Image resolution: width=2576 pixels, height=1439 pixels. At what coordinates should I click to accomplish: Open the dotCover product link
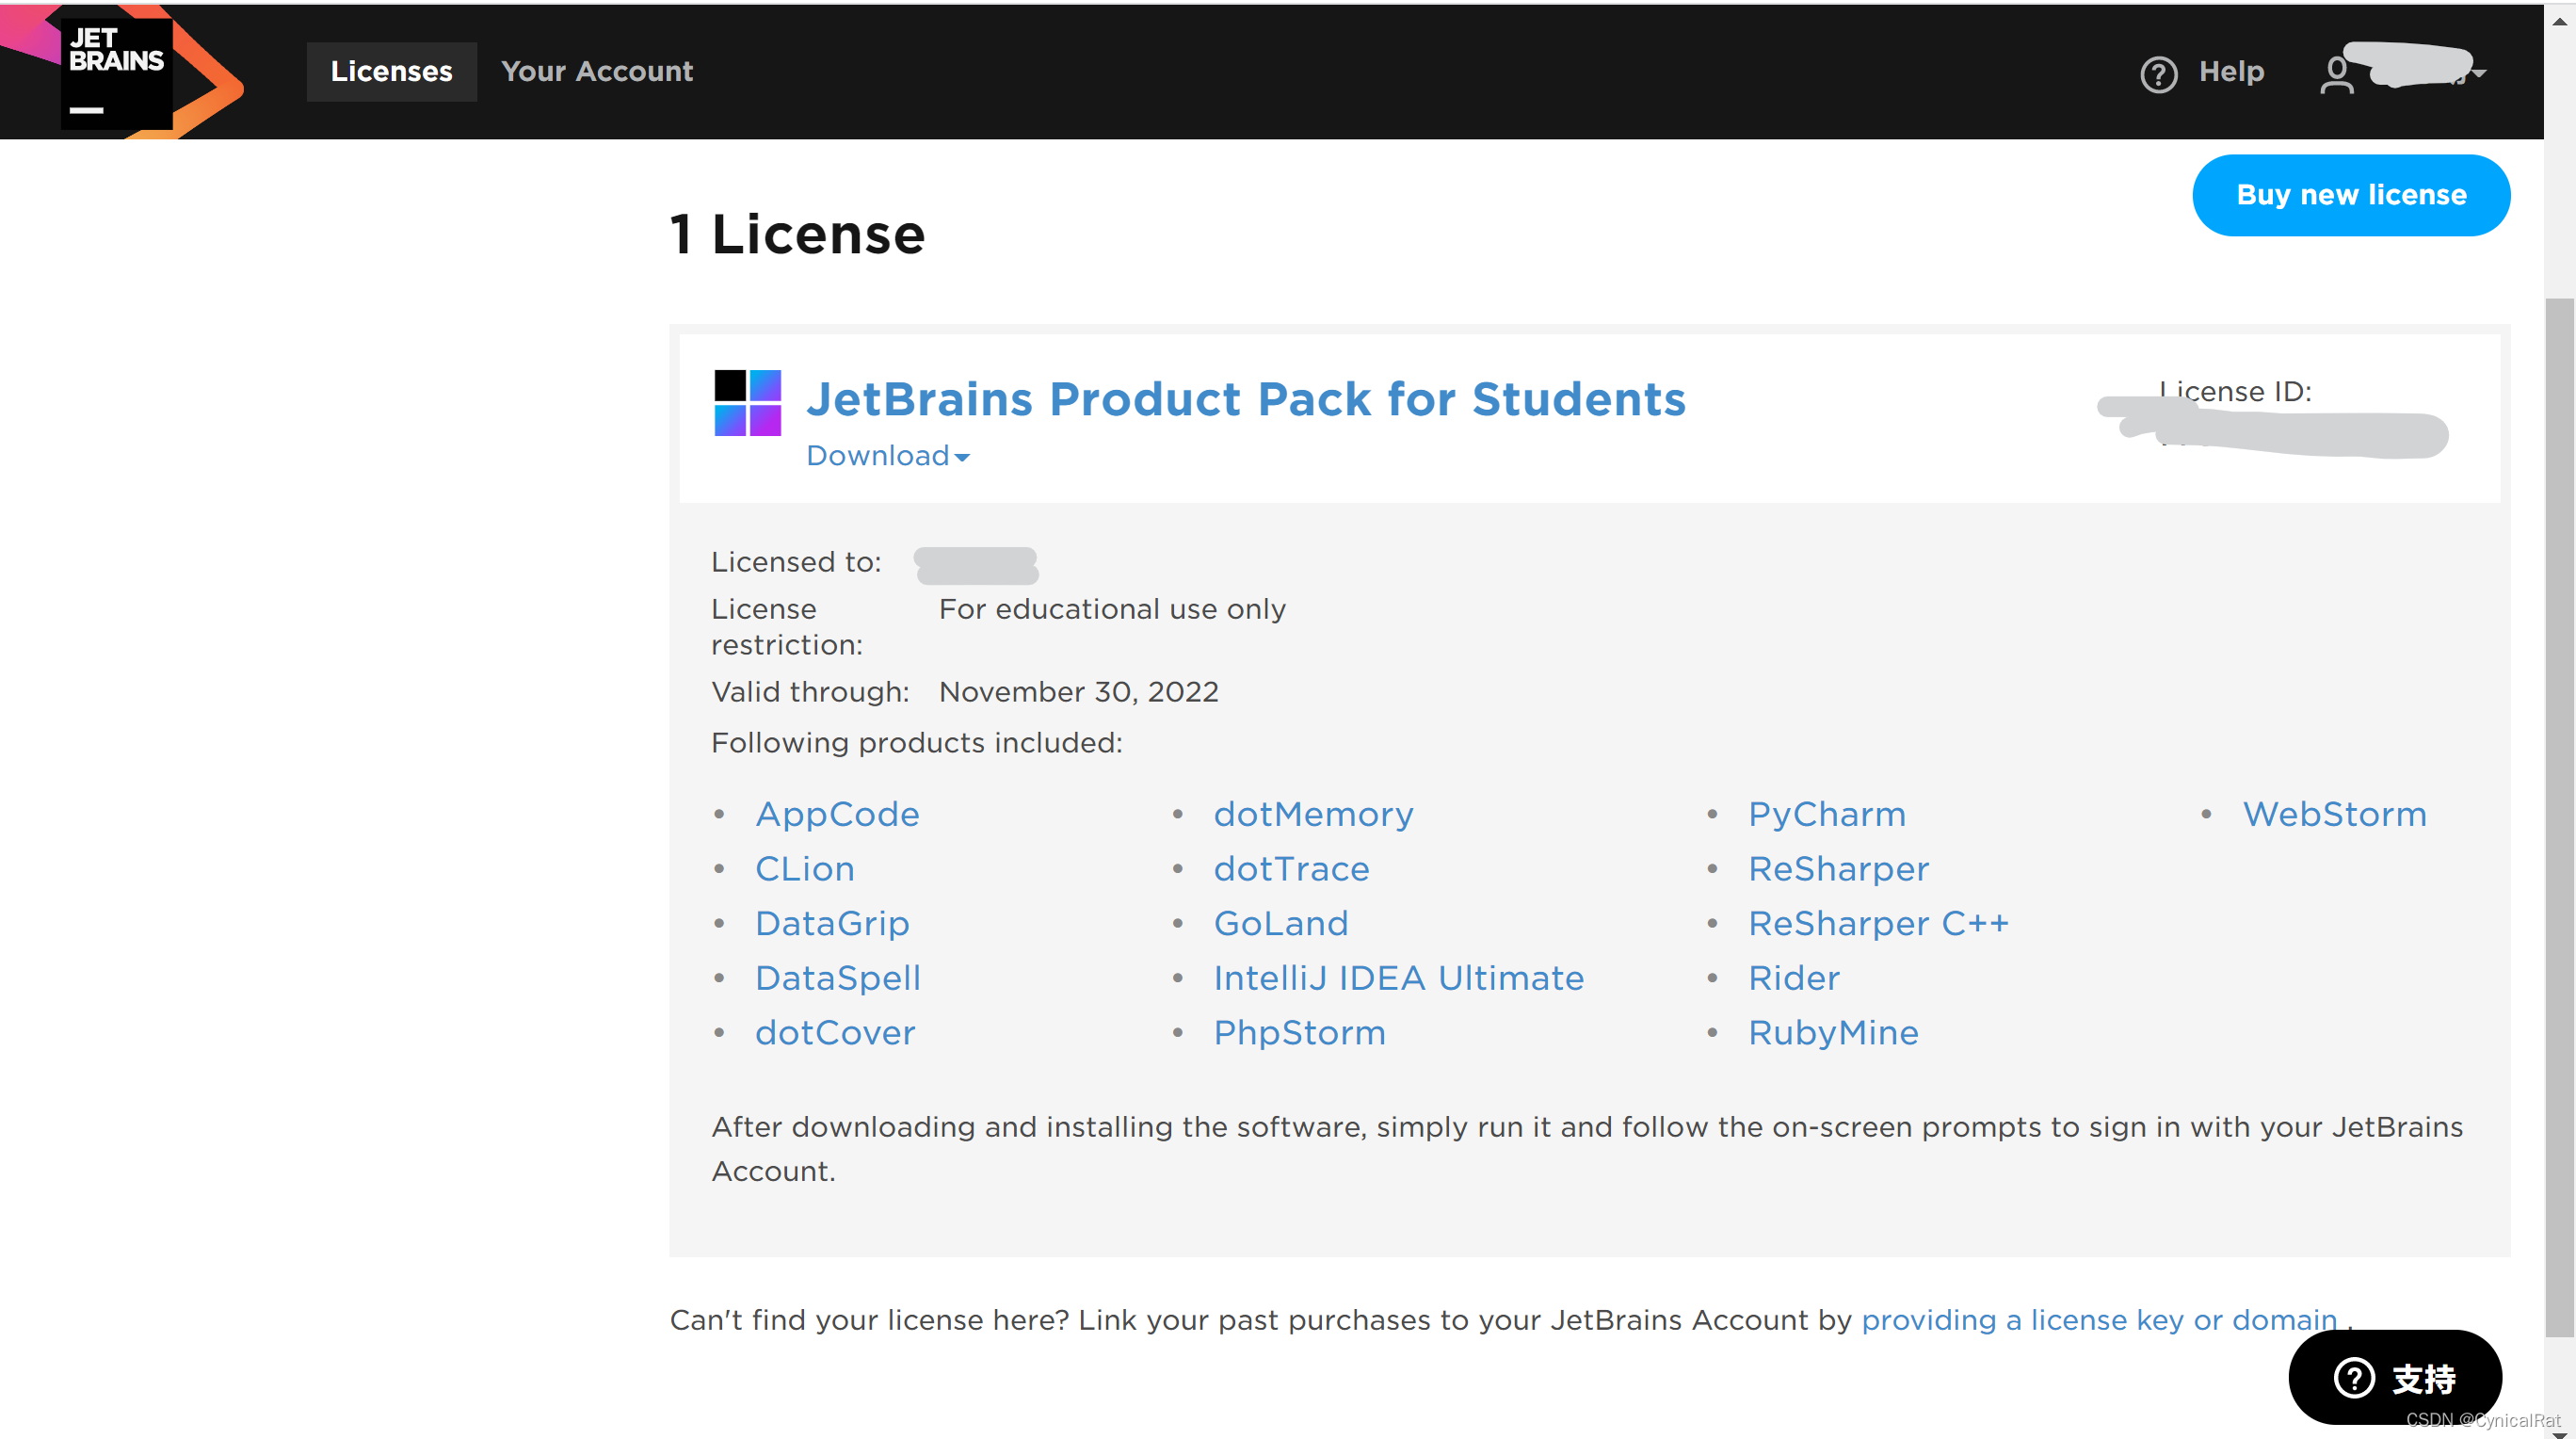[x=835, y=1032]
